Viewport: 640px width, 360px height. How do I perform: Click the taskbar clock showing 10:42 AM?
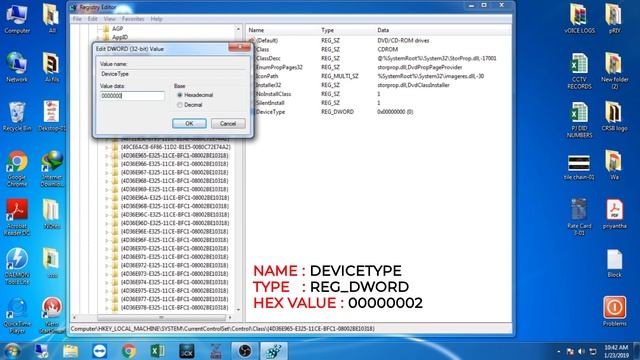pos(616,351)
